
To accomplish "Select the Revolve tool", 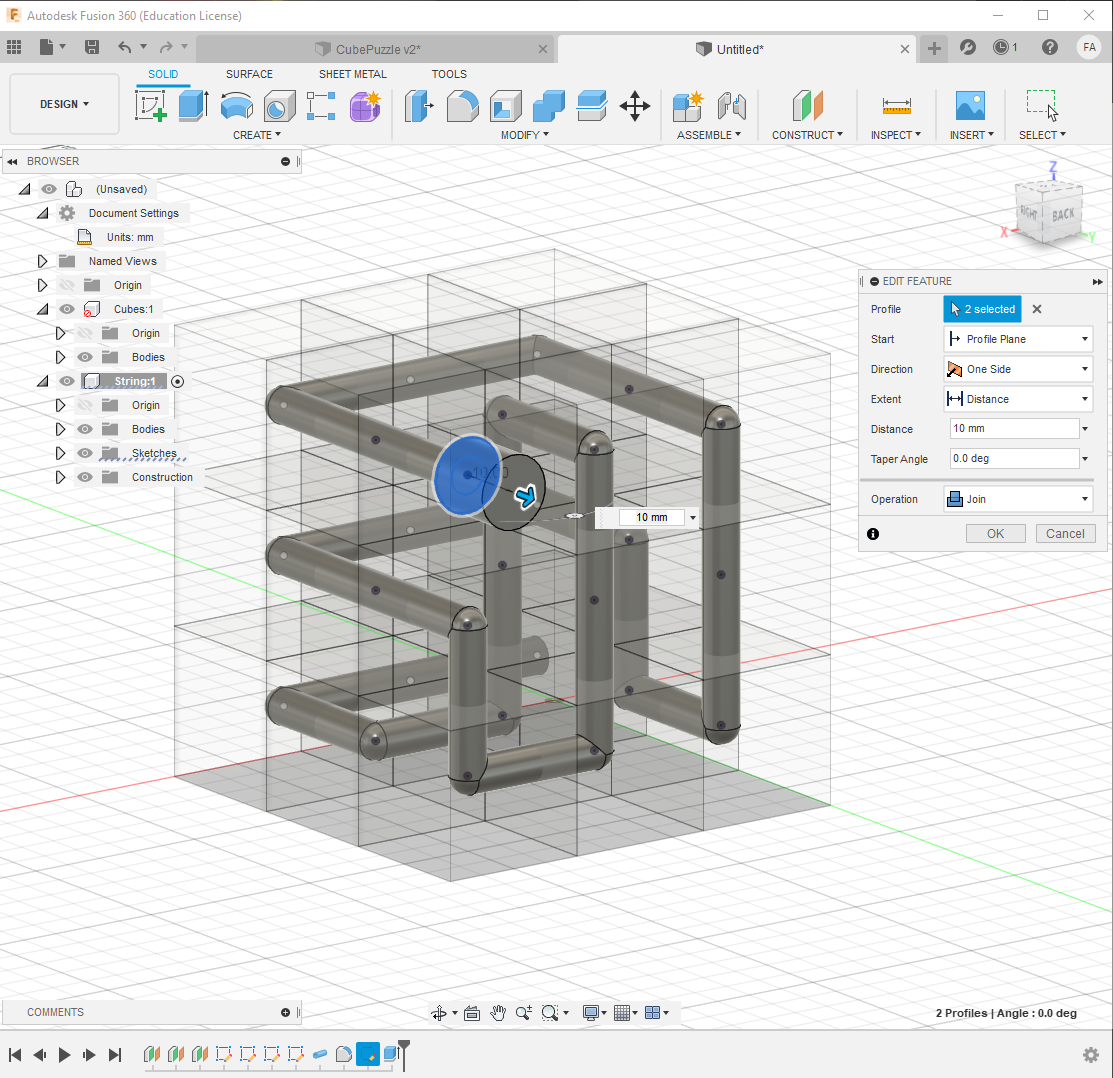I will (x=238, y=105).
